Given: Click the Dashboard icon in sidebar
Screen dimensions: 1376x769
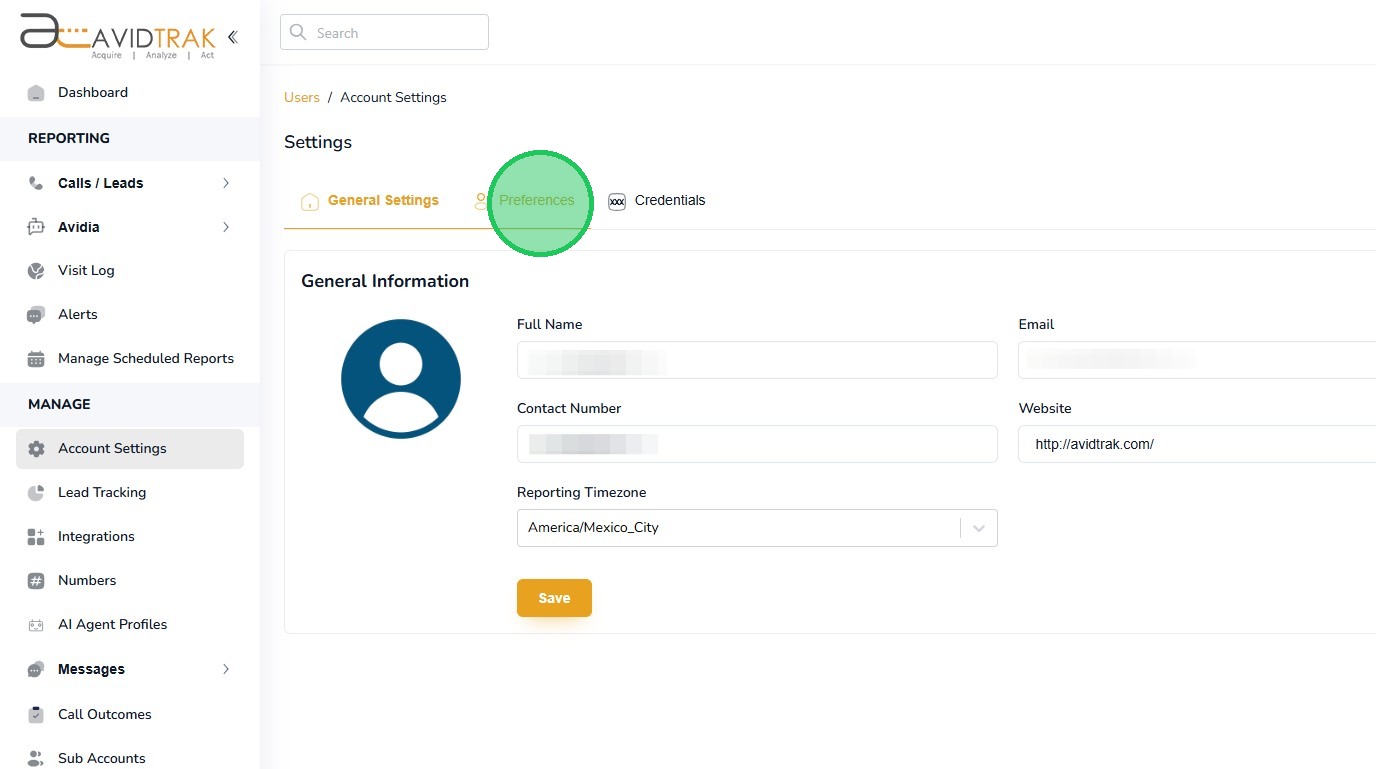Looking at the screenshot, I should (x=36, y=93).
